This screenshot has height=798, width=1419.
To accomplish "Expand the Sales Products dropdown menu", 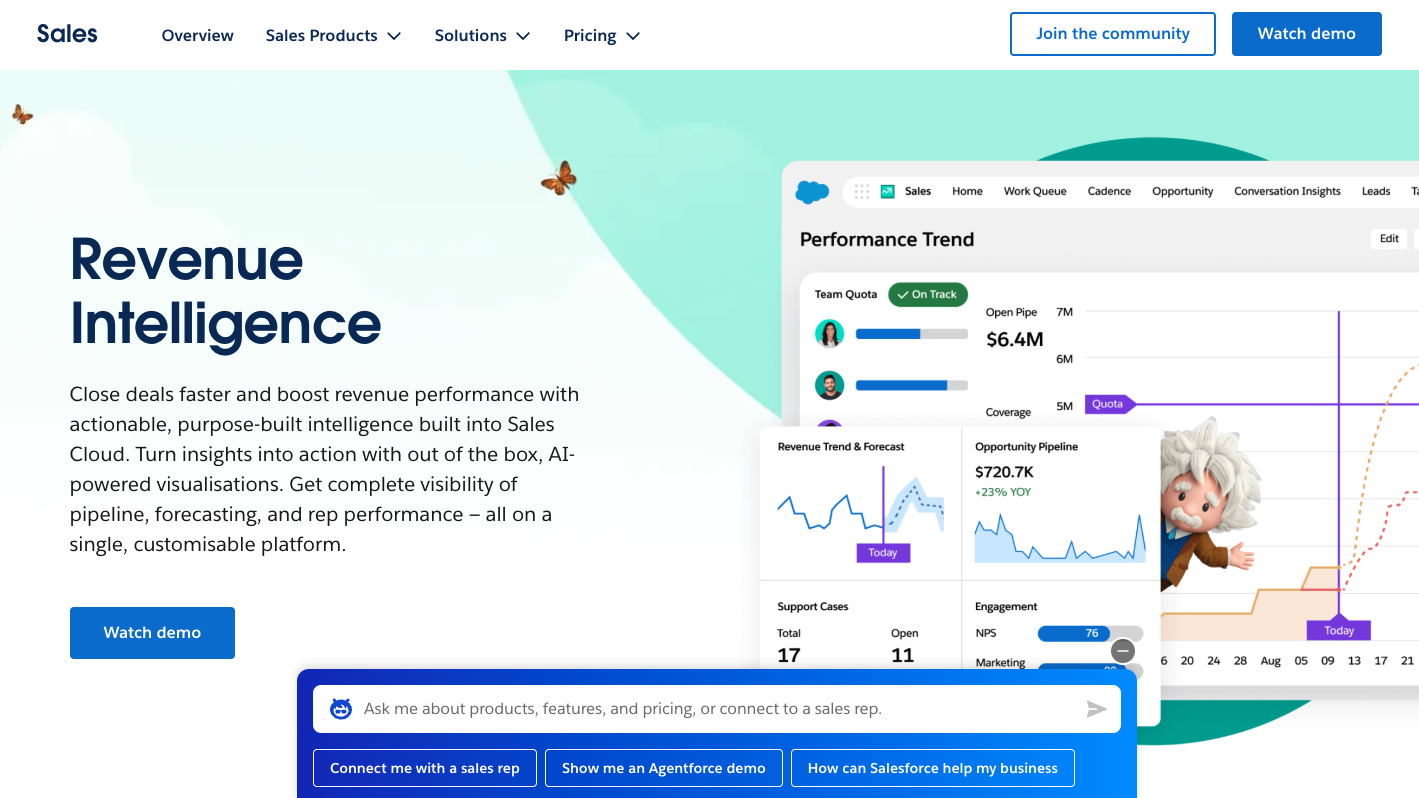I will (333, 35).
